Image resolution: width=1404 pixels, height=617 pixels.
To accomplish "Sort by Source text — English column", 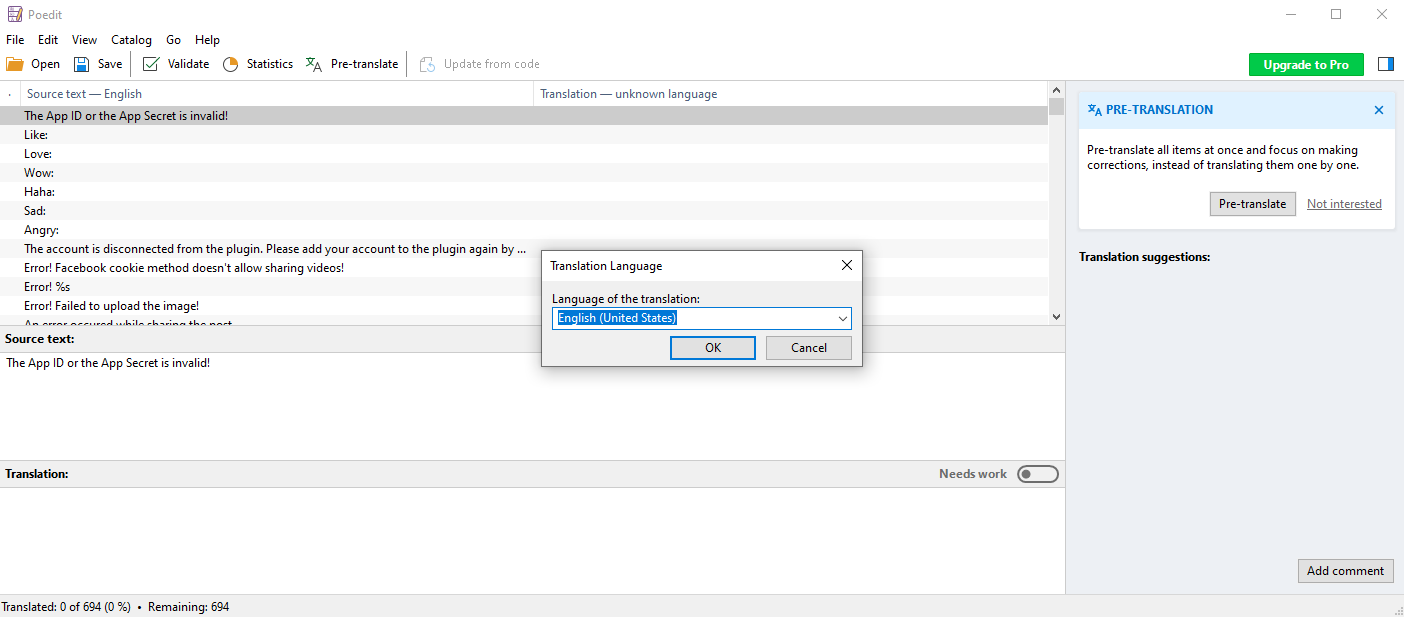I will [278, 94].
